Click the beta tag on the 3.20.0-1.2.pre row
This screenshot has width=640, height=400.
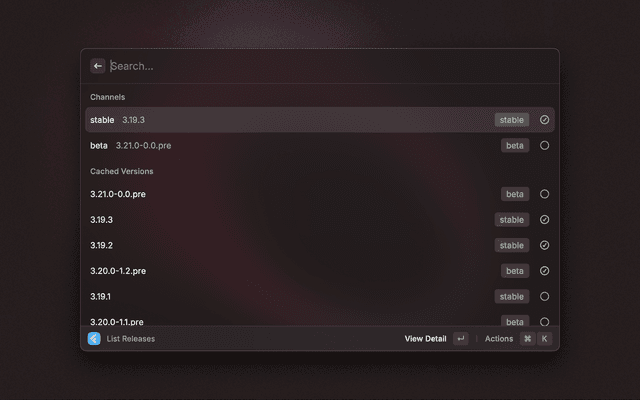tap(515, 271)
